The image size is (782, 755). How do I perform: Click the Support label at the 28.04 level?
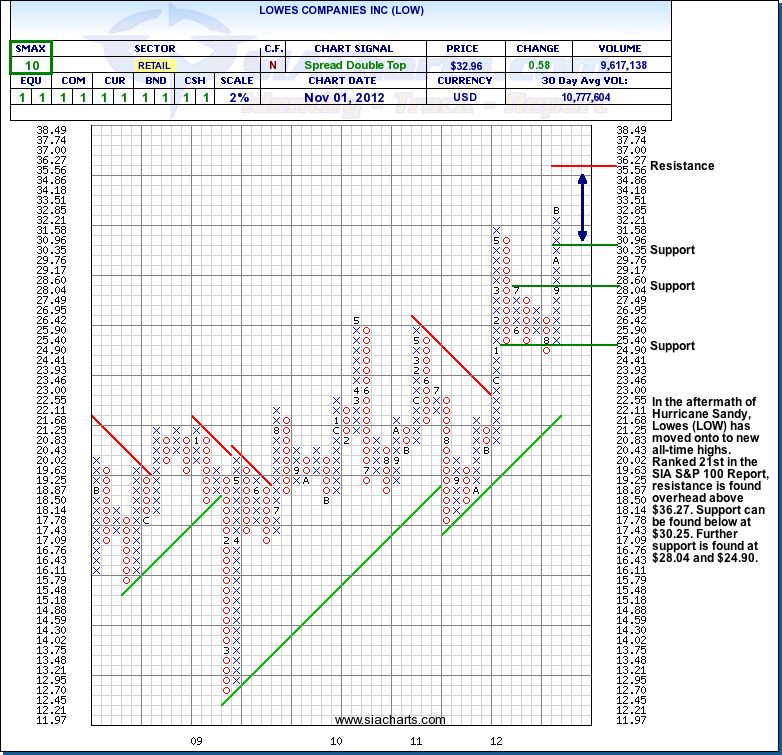click(x=672, y=286)
